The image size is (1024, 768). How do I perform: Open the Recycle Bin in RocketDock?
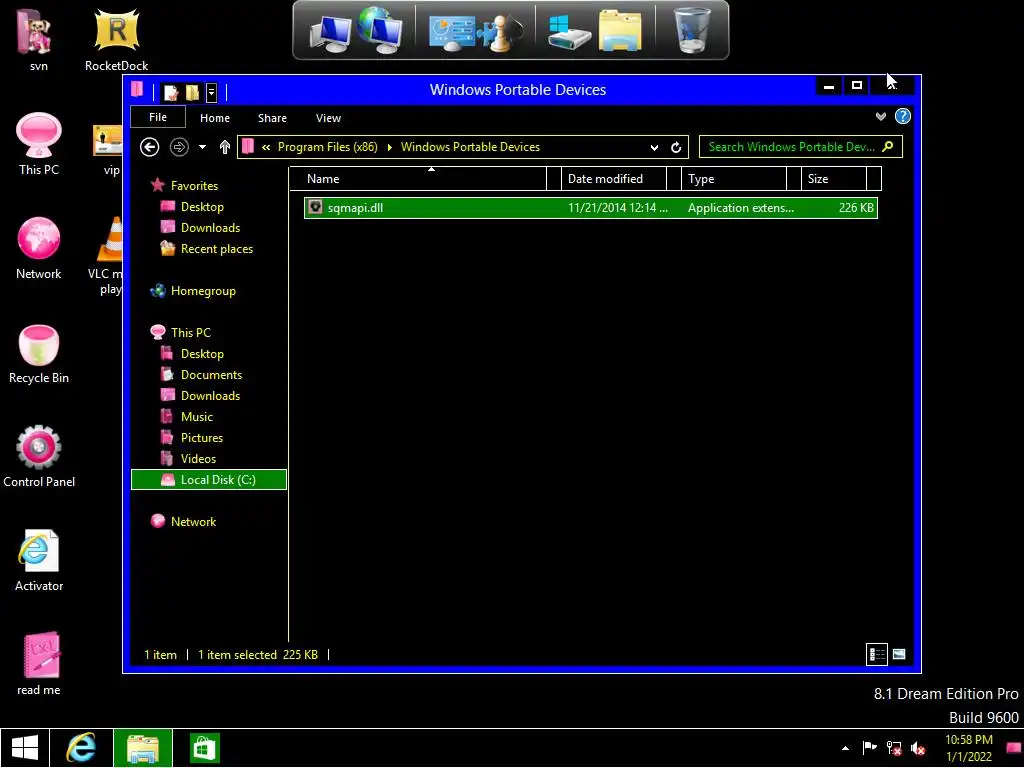(x=692, y=30)
